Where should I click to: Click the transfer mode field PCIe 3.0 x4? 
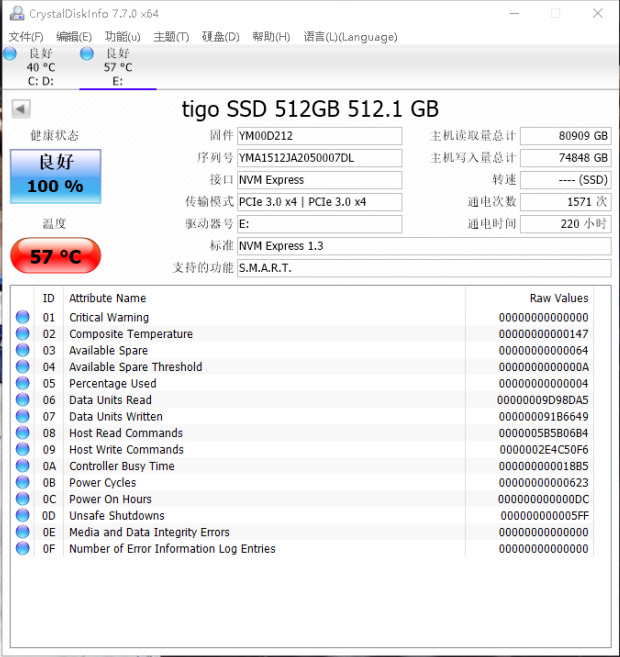pyautogui.click(x=320, y=202)
